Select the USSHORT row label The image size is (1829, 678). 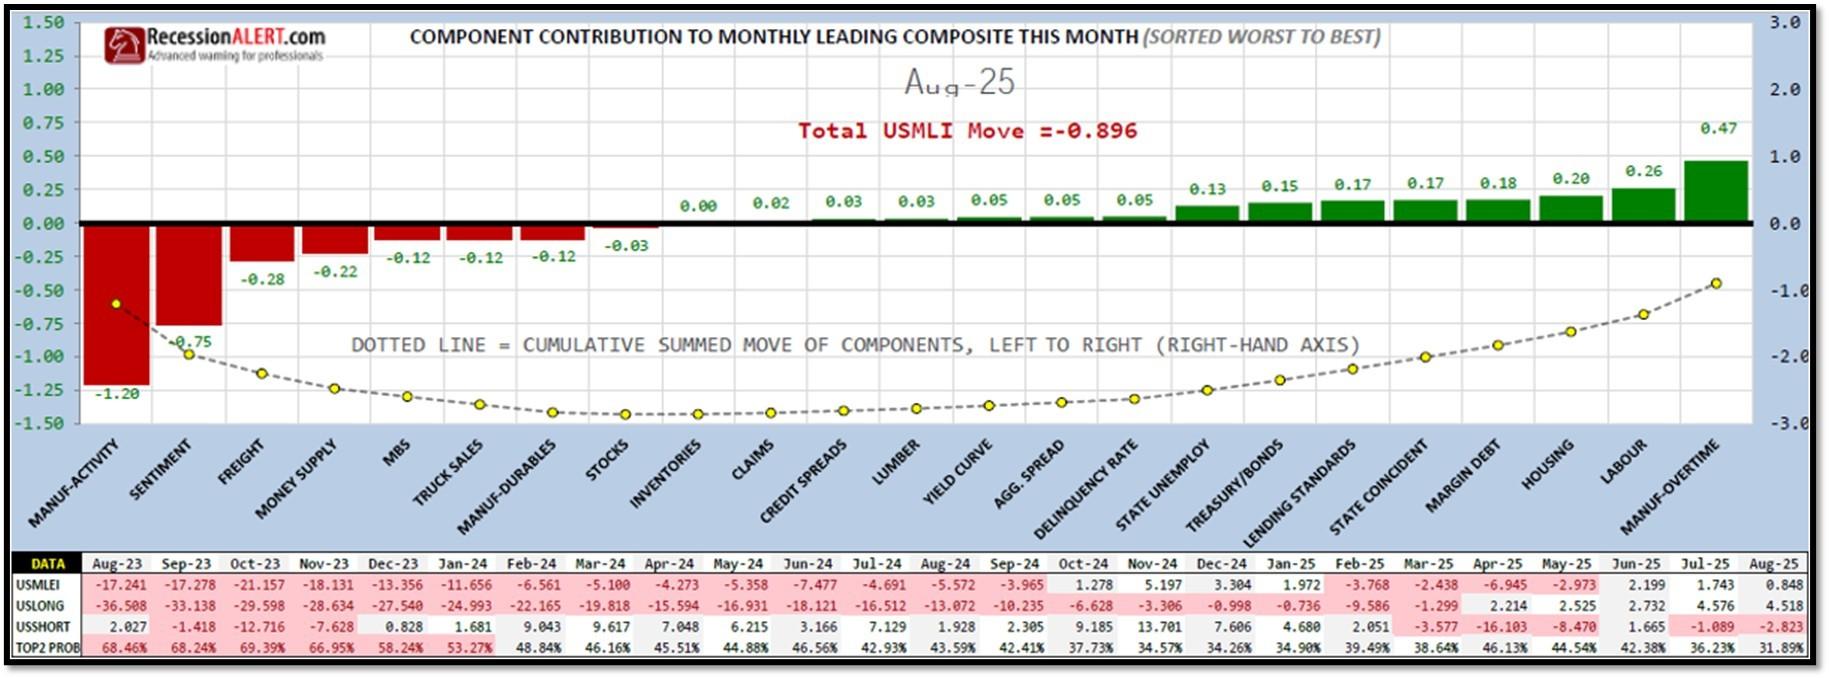[43, 627]
